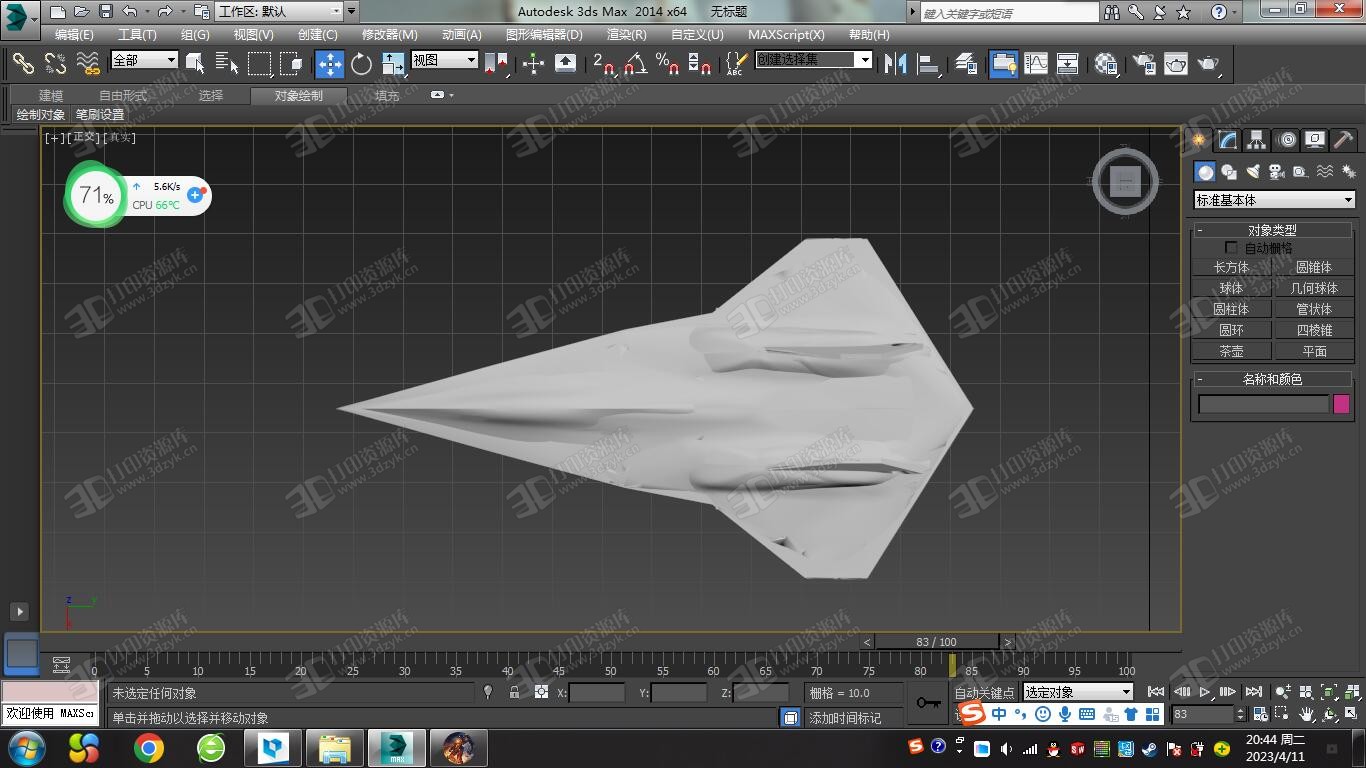
Task: Create a 球体 sphere primitive
Action: [1231, 288]
